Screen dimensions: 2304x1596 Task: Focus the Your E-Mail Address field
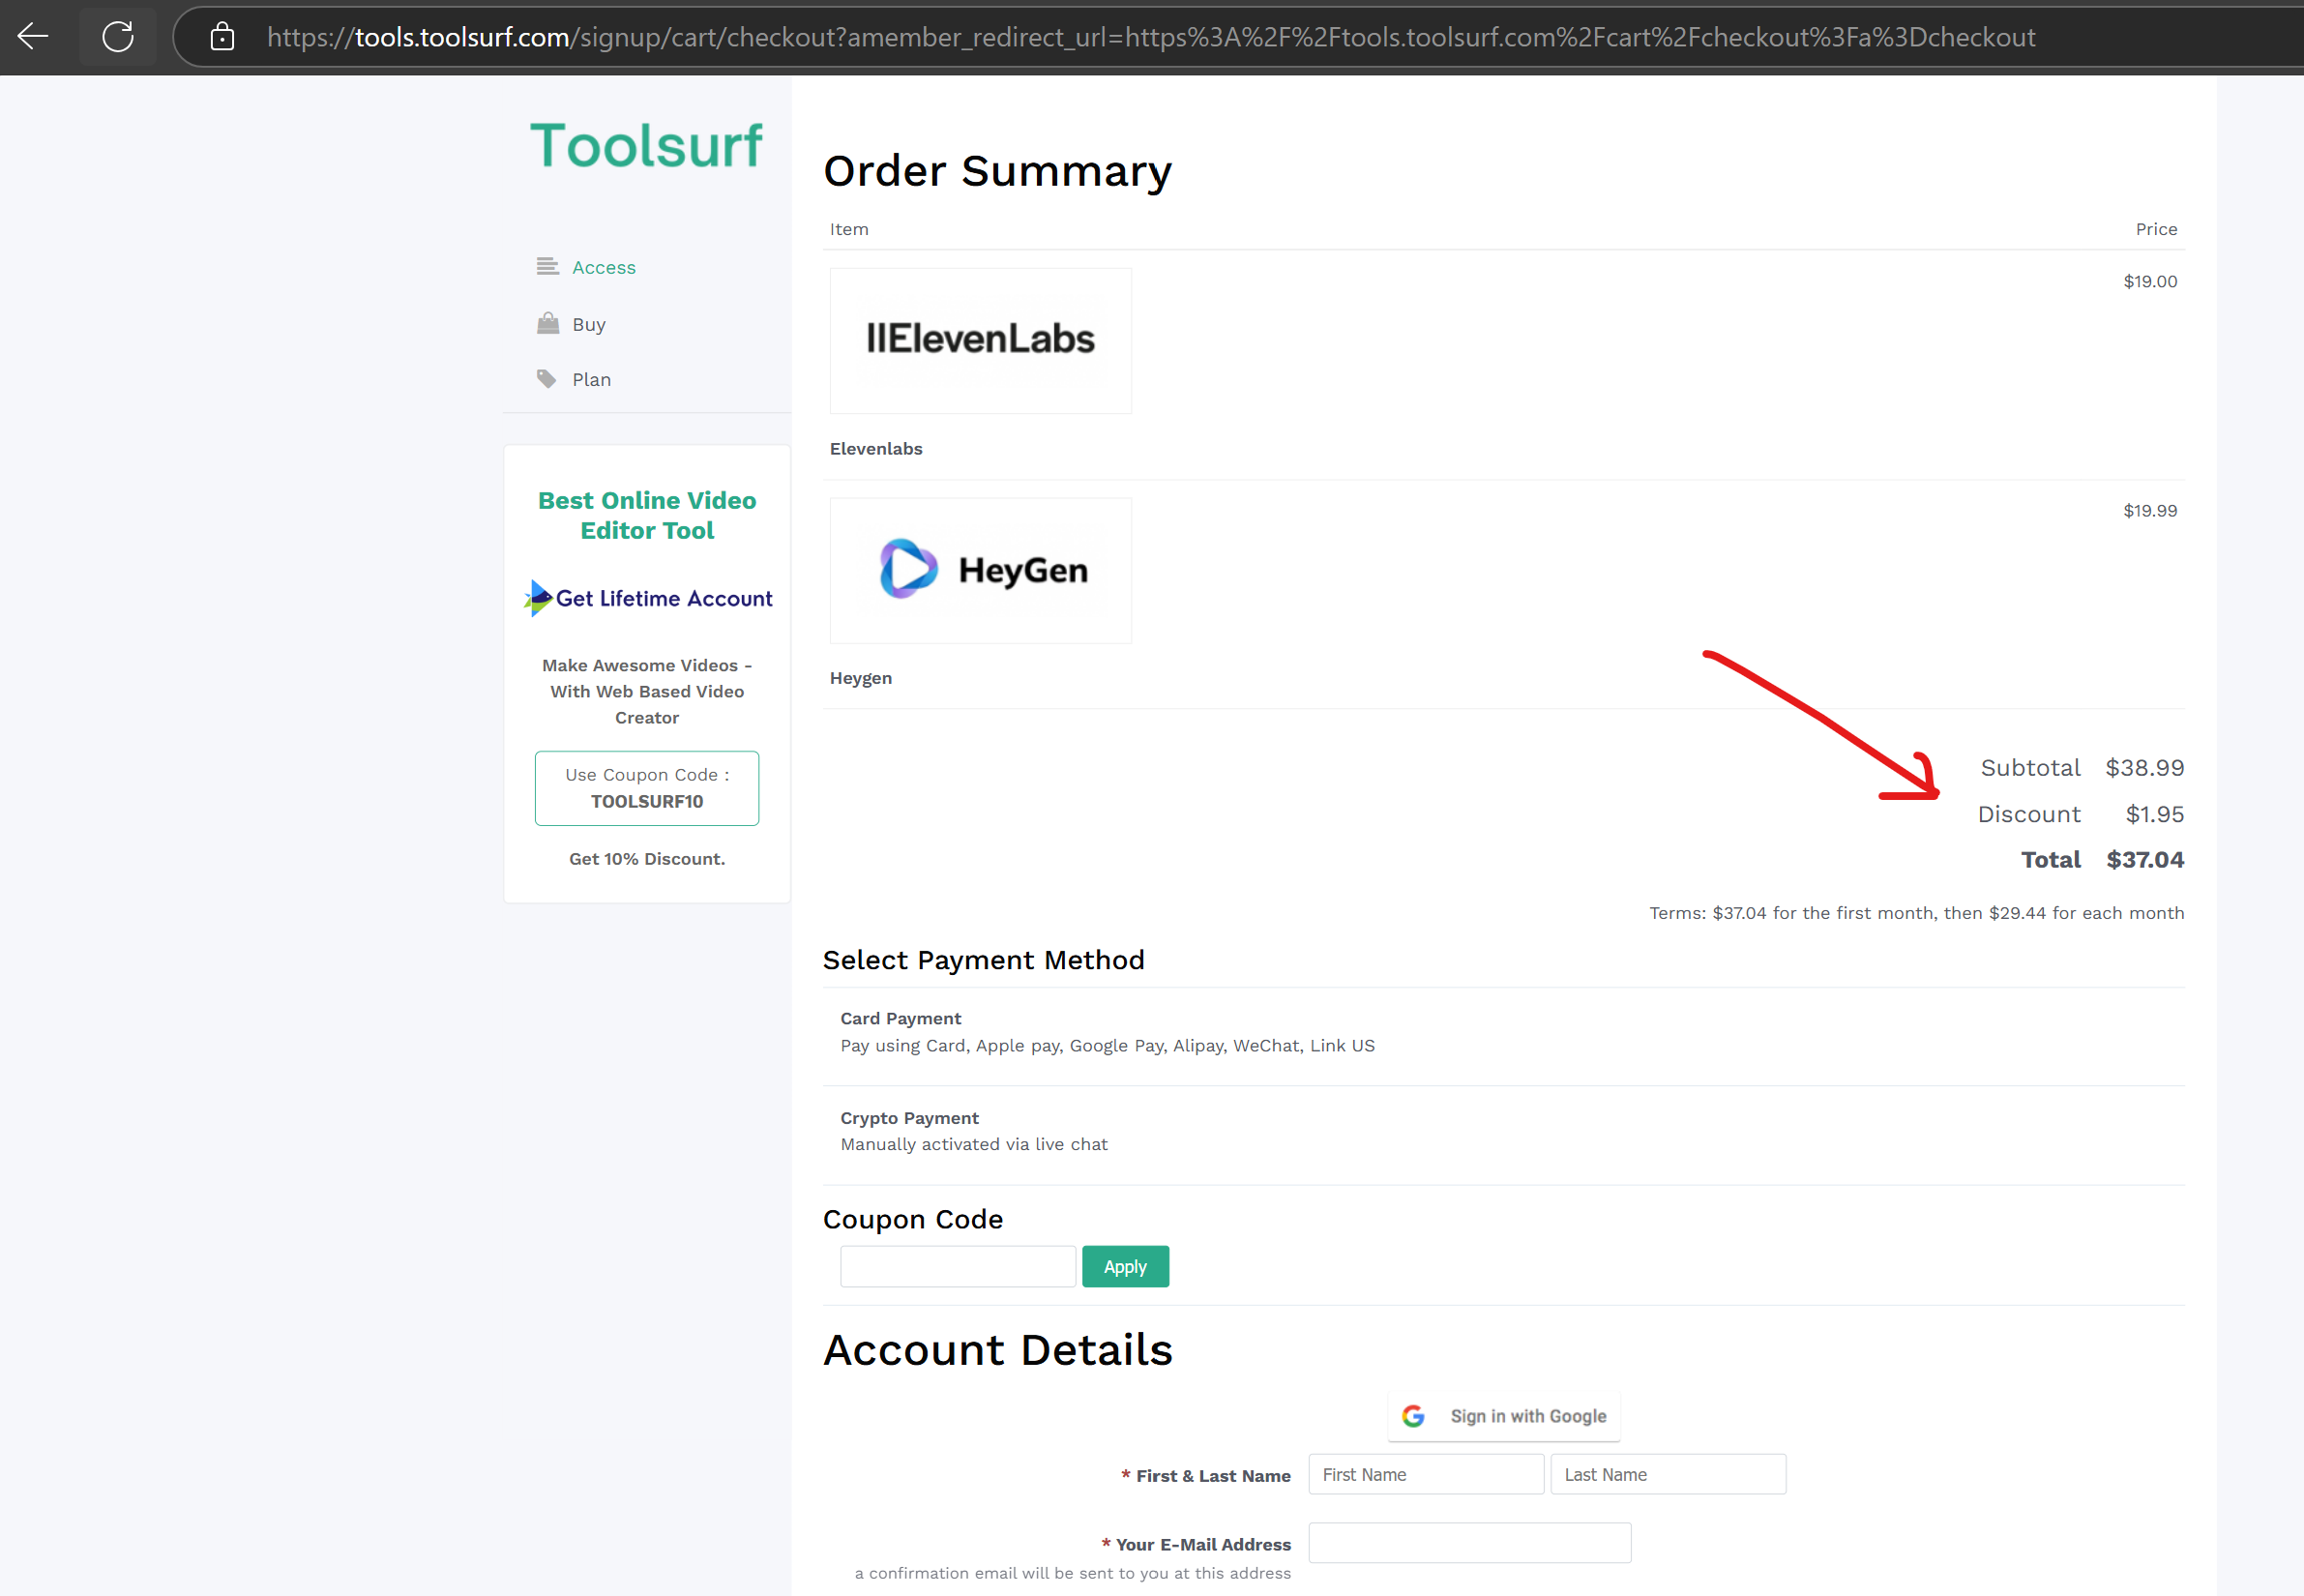coord(1470,1543)
